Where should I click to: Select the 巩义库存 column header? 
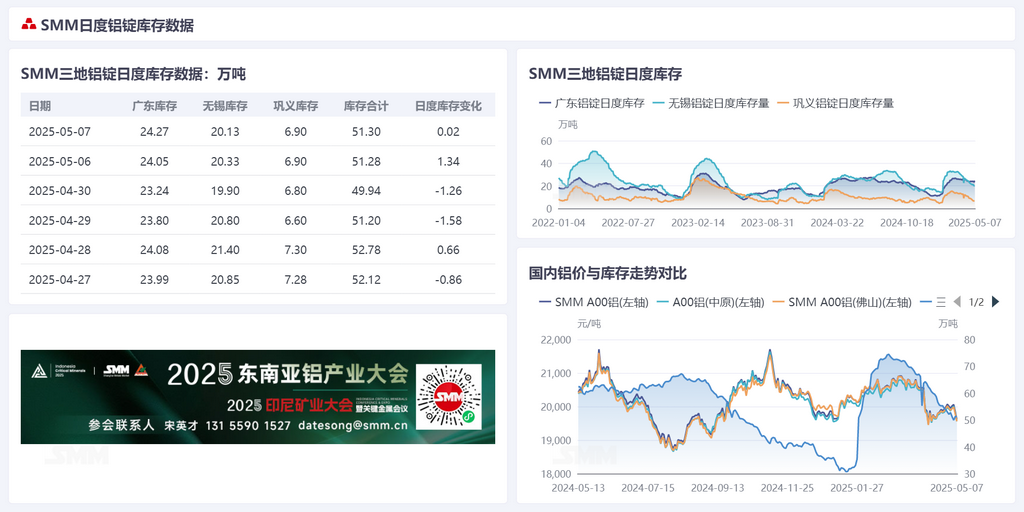point(295,106)
